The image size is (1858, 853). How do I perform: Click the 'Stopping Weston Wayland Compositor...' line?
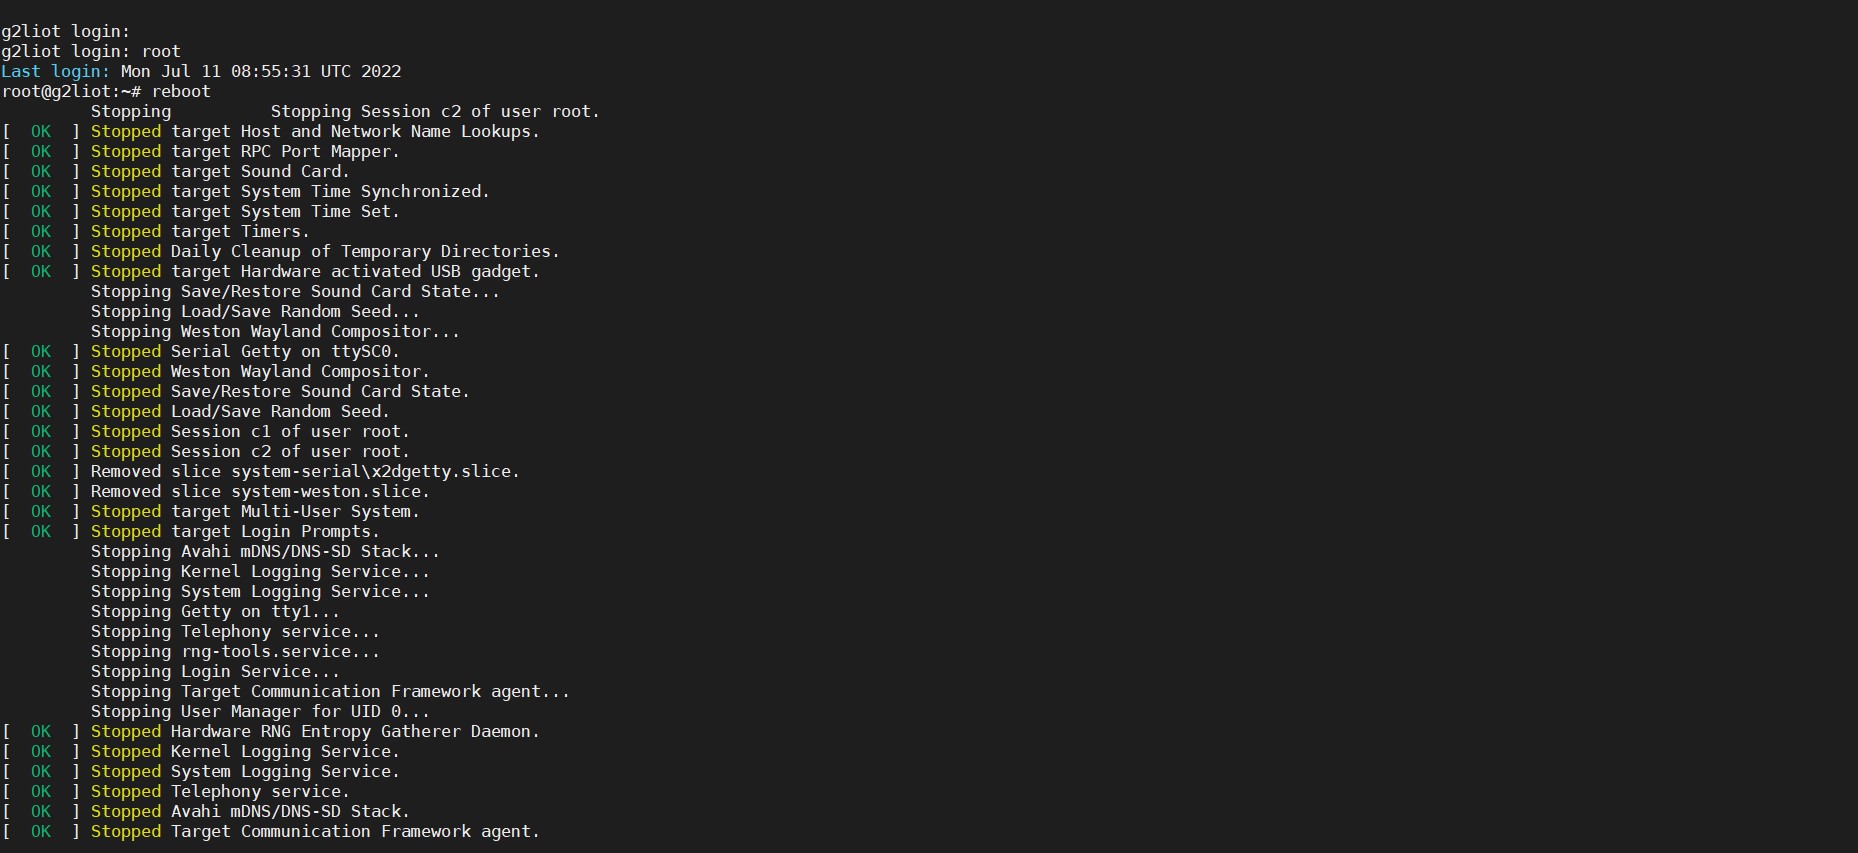[275, 331]
